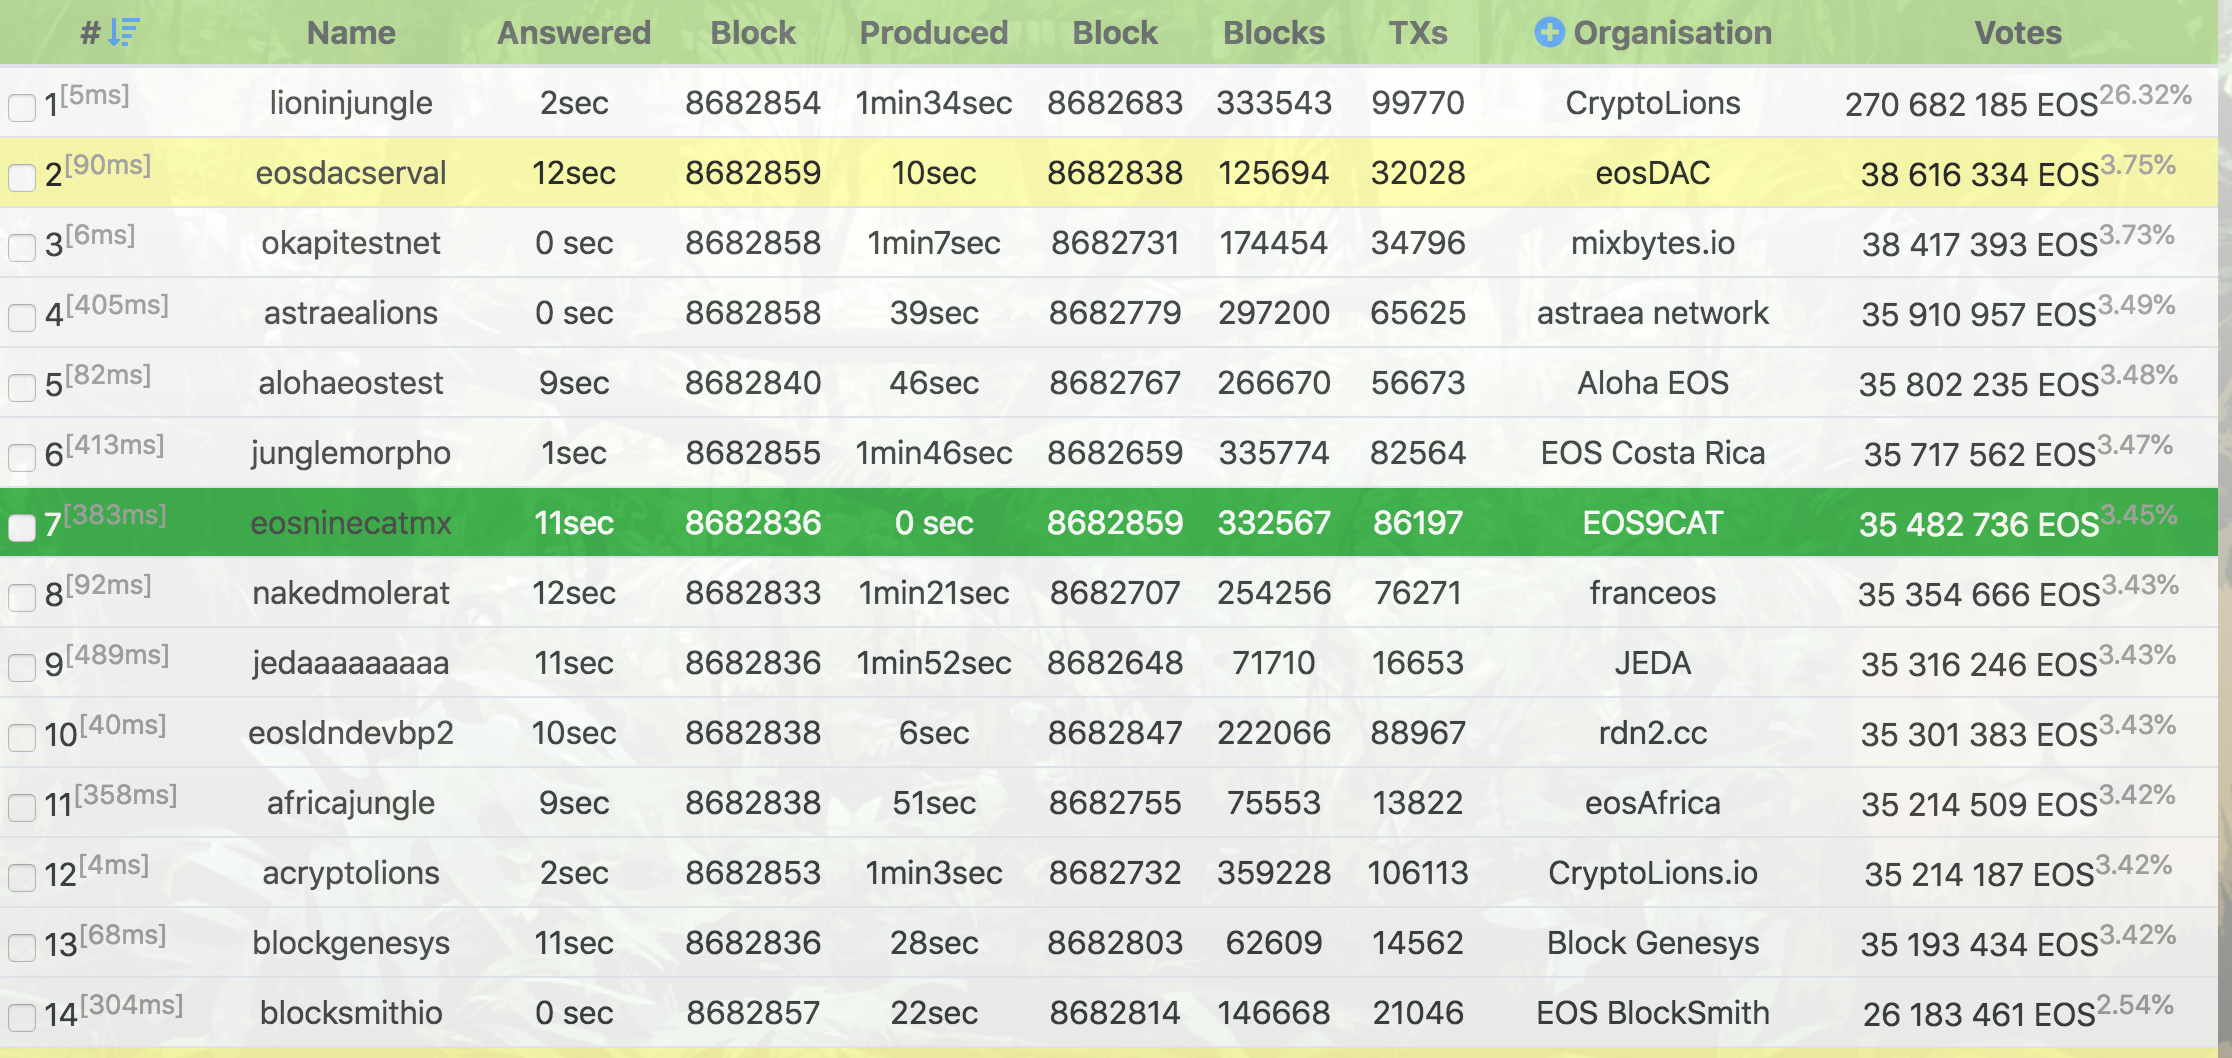2232x1058 pixels.
Task: Select the CryptoLions.io organisation cell
Action: click(x=1653, y=873)
